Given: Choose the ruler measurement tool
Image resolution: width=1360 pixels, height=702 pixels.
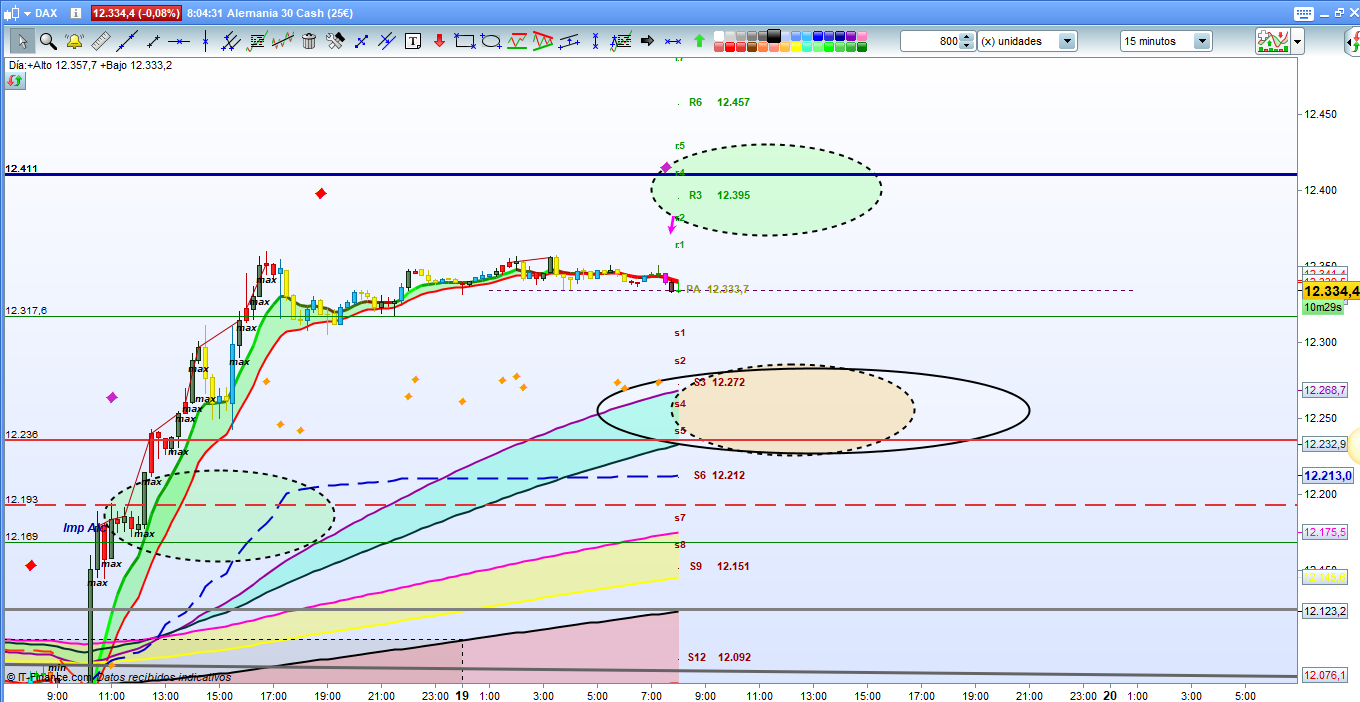Looking at the screenshot, I should point(100,41).
